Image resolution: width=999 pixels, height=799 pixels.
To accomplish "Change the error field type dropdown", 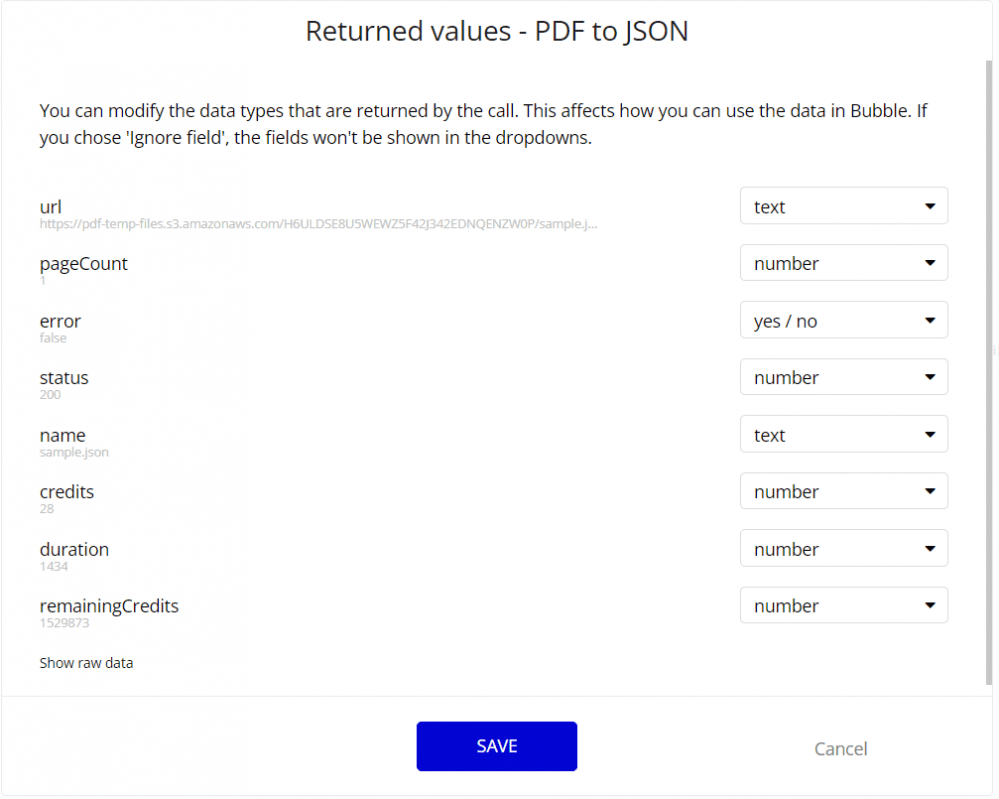I will [843, 321].
